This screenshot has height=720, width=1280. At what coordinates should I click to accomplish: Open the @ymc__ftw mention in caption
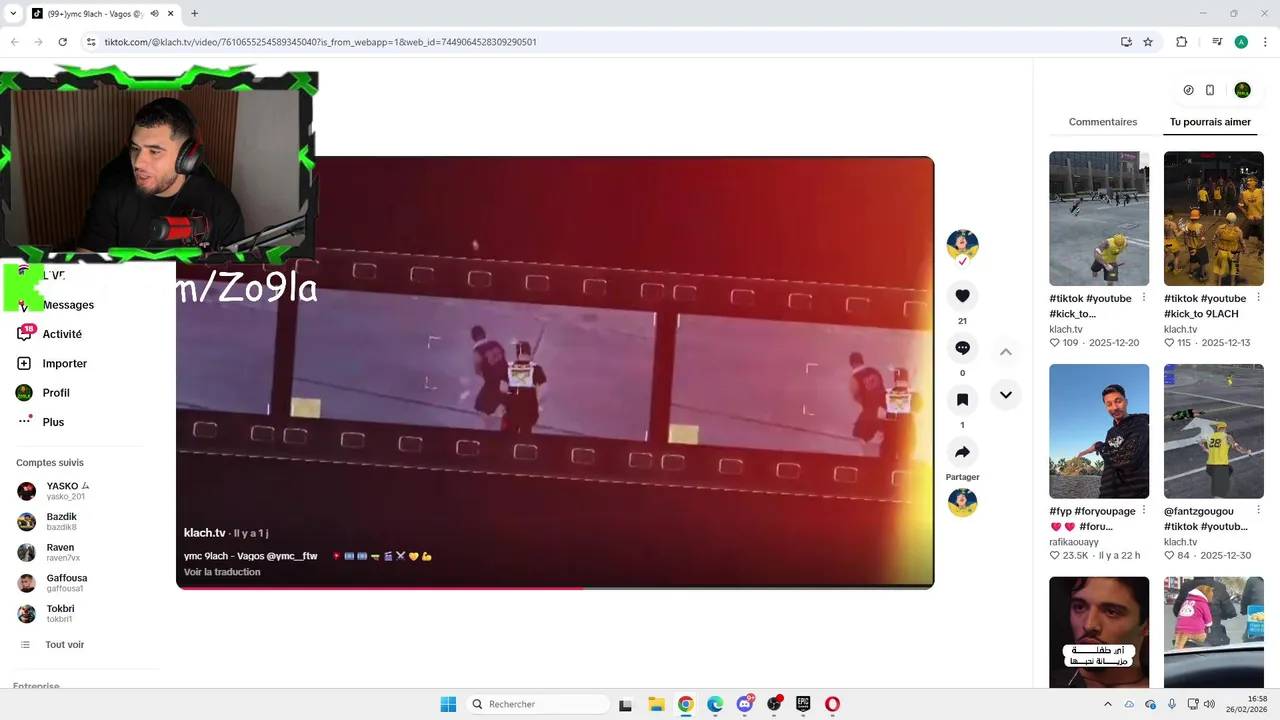pyautogui.click(x=292, y=556)
